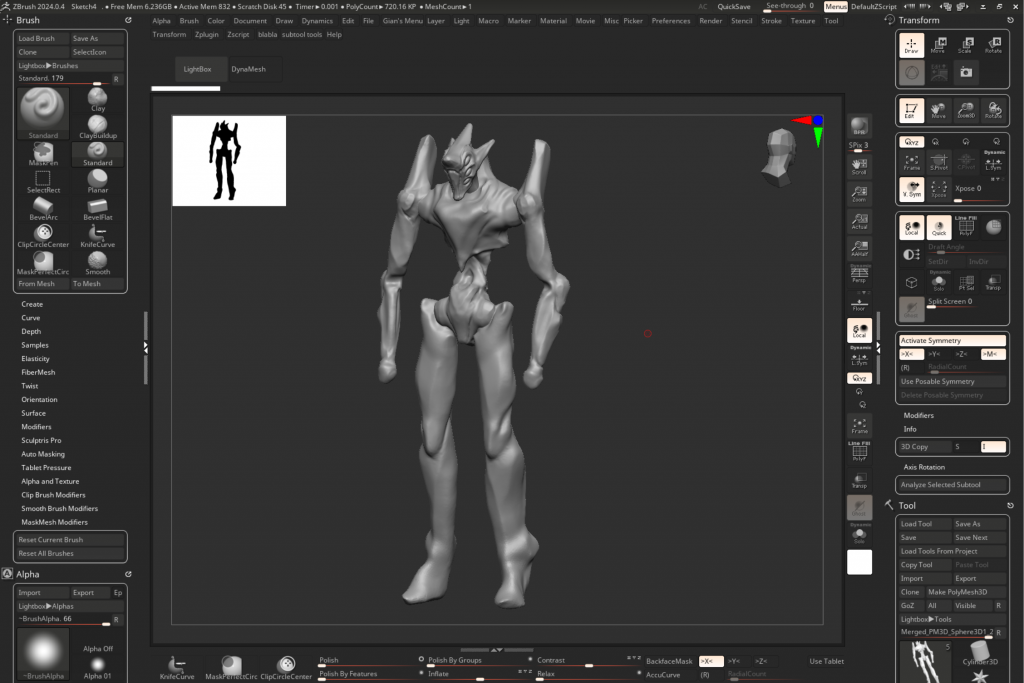This screenshot has width=1024, height=683.
Task: Click the Zoom3D navigation icon
Action: pyautogui.click(x=966, y=110)
